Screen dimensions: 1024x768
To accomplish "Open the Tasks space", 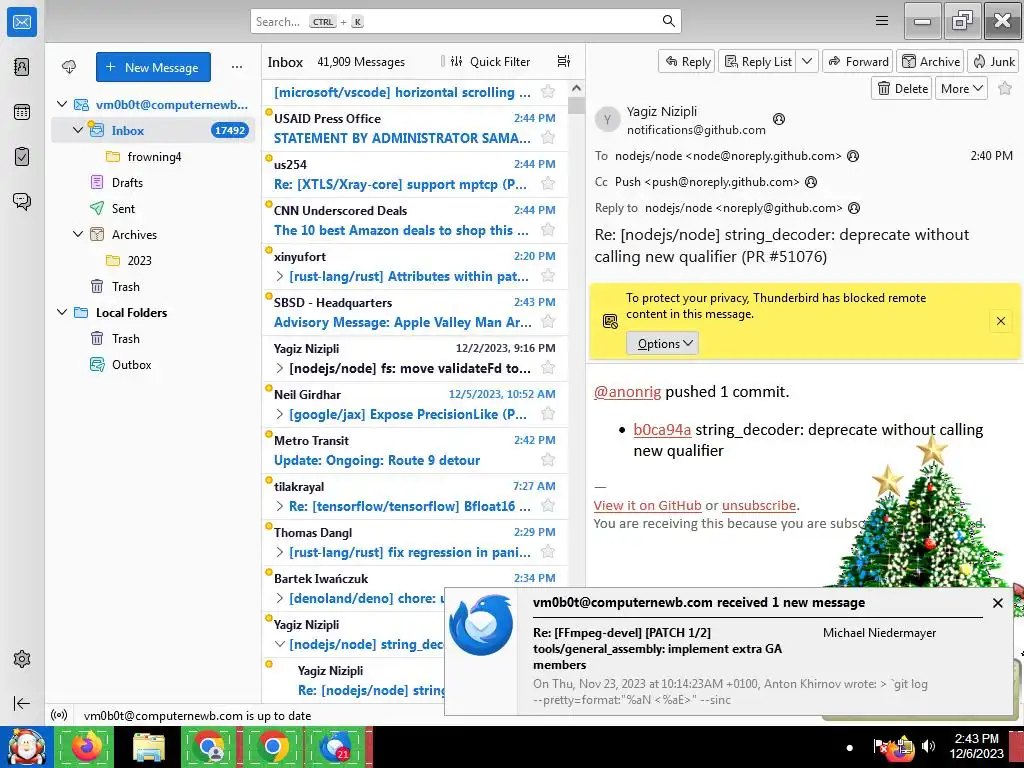I will pos(22,157).
